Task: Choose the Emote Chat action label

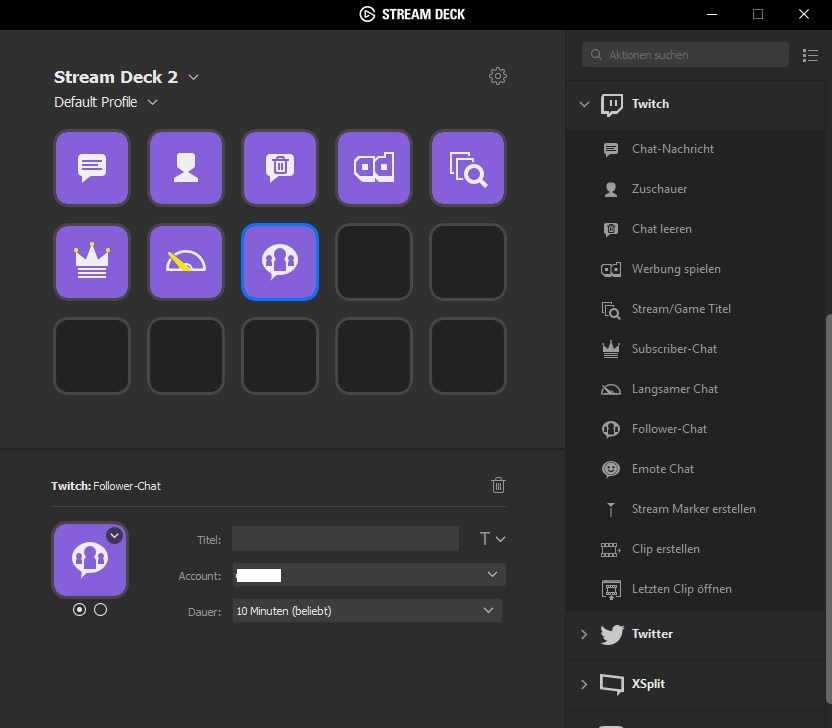Action: click(x=663, y=469)
